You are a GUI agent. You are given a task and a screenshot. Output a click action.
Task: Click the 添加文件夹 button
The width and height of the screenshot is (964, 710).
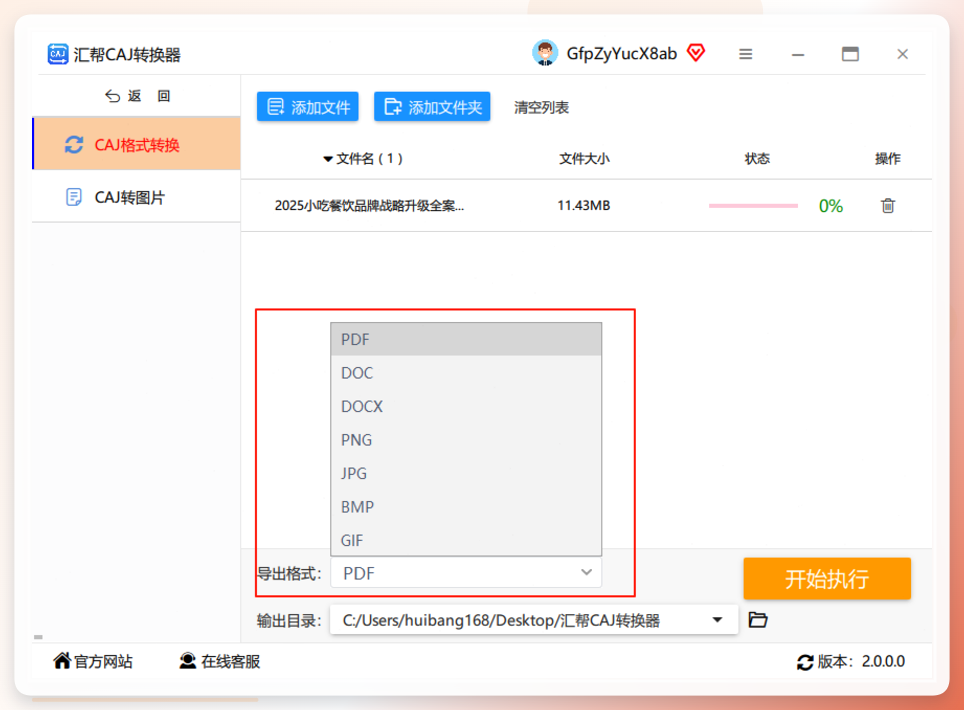pos(432,107)
